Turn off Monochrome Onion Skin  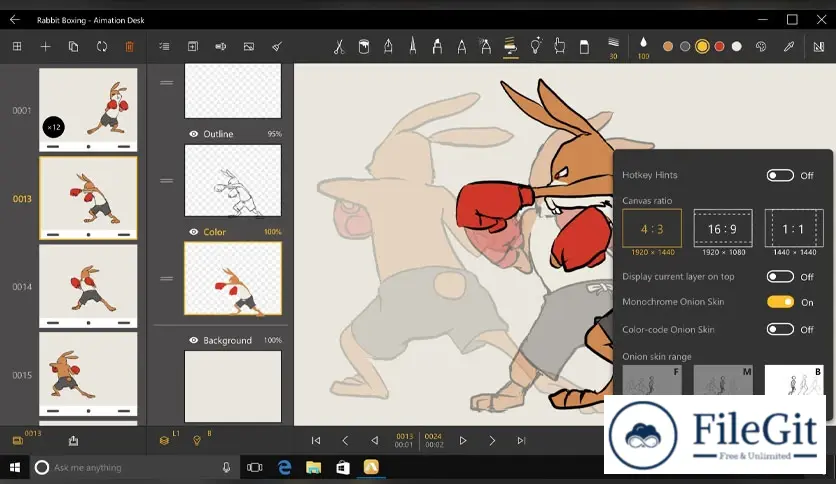click(x=780, y=302)
